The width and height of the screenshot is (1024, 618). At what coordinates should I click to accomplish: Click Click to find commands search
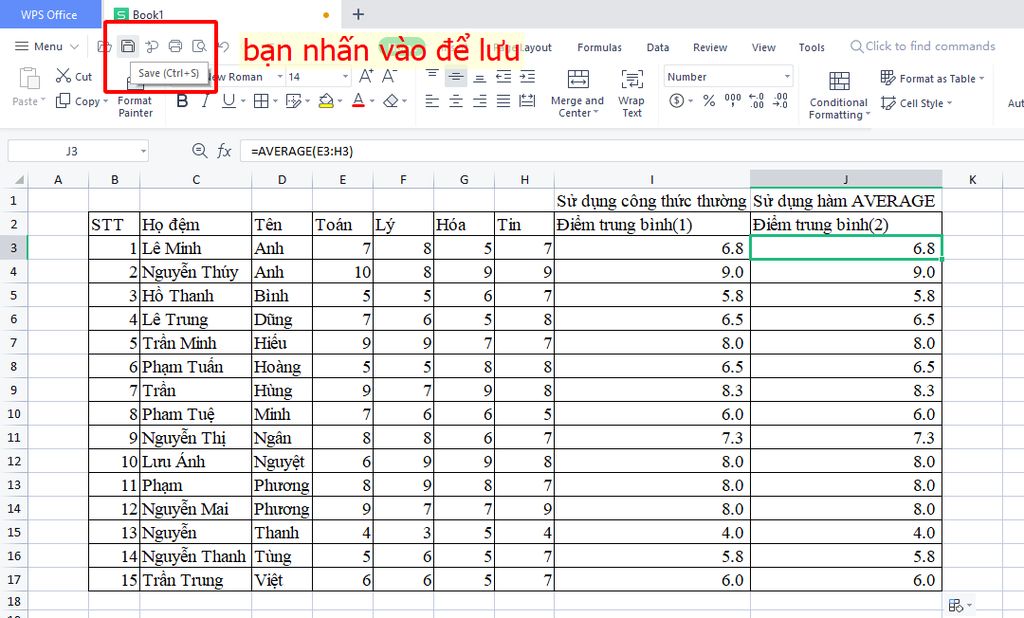[x=923, y=46]
